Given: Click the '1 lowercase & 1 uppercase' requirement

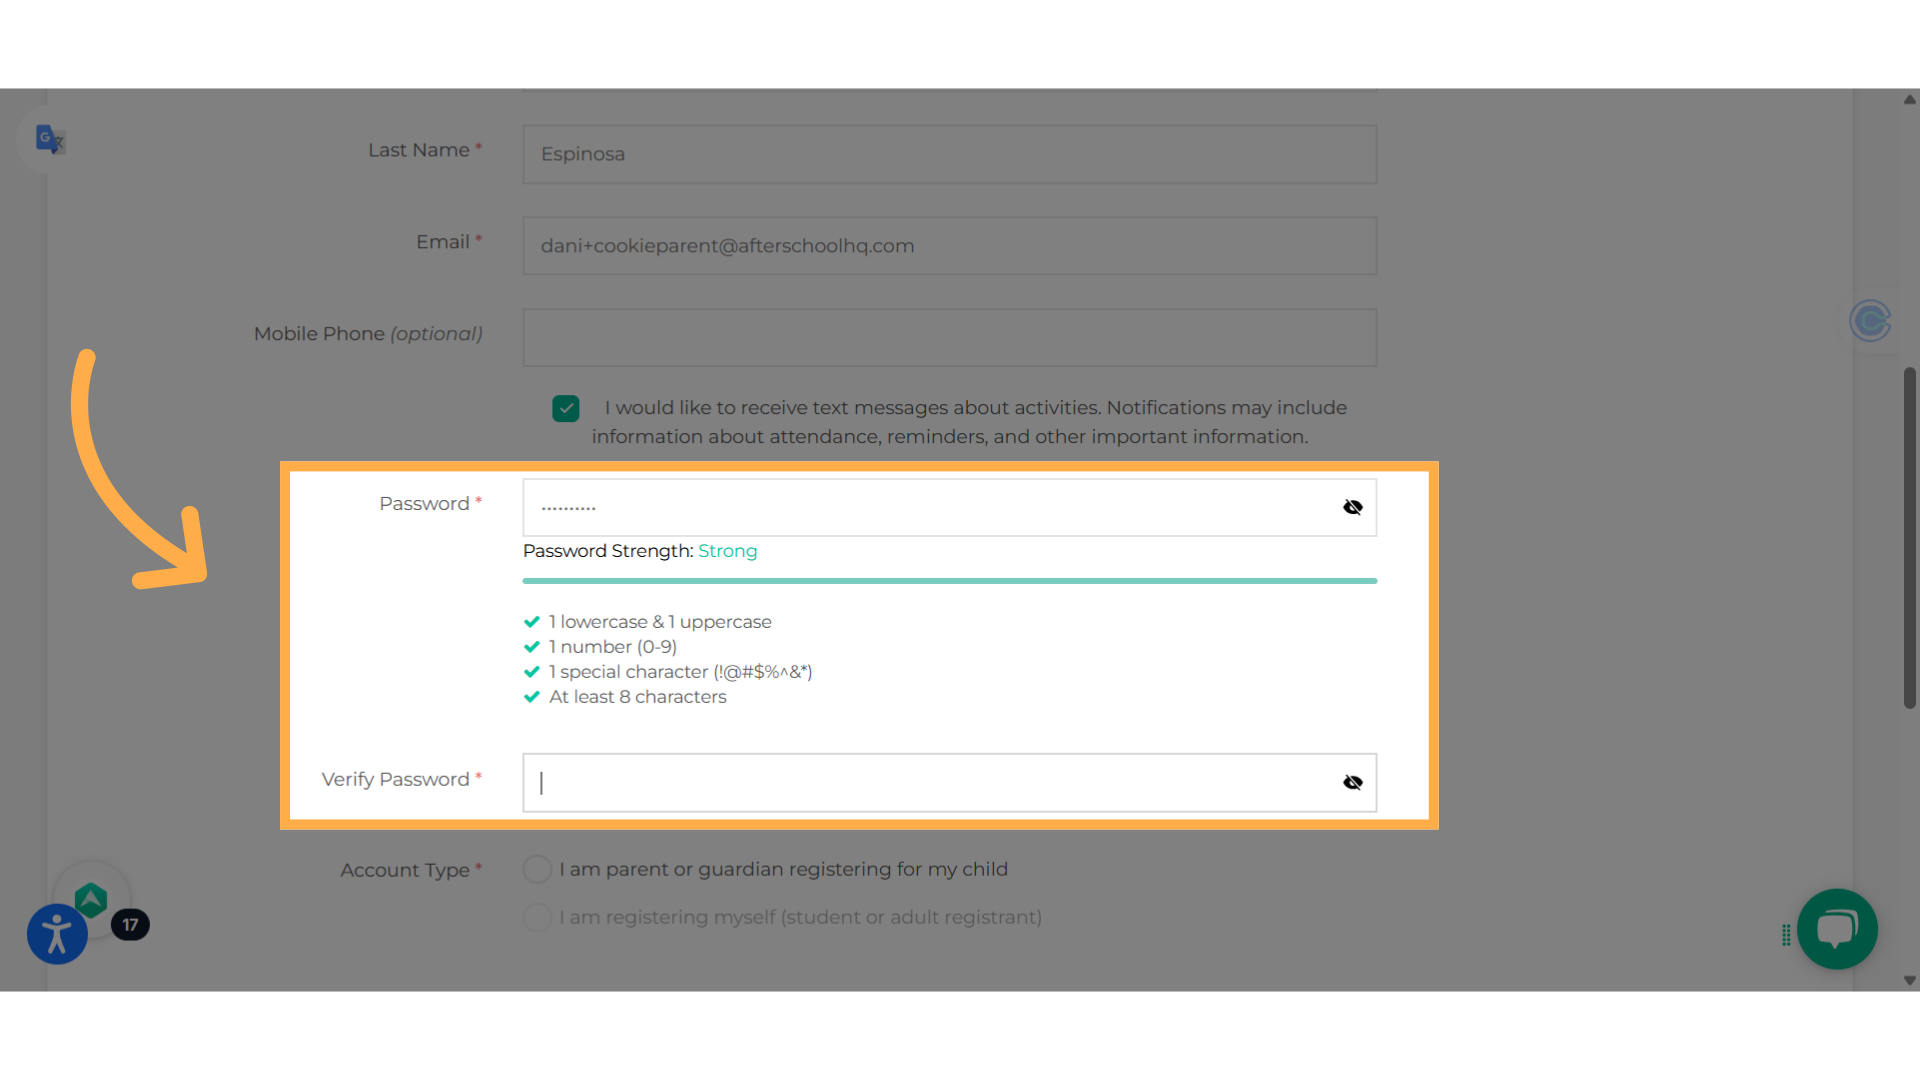Looking at the screenshot, I should [660, 622].
